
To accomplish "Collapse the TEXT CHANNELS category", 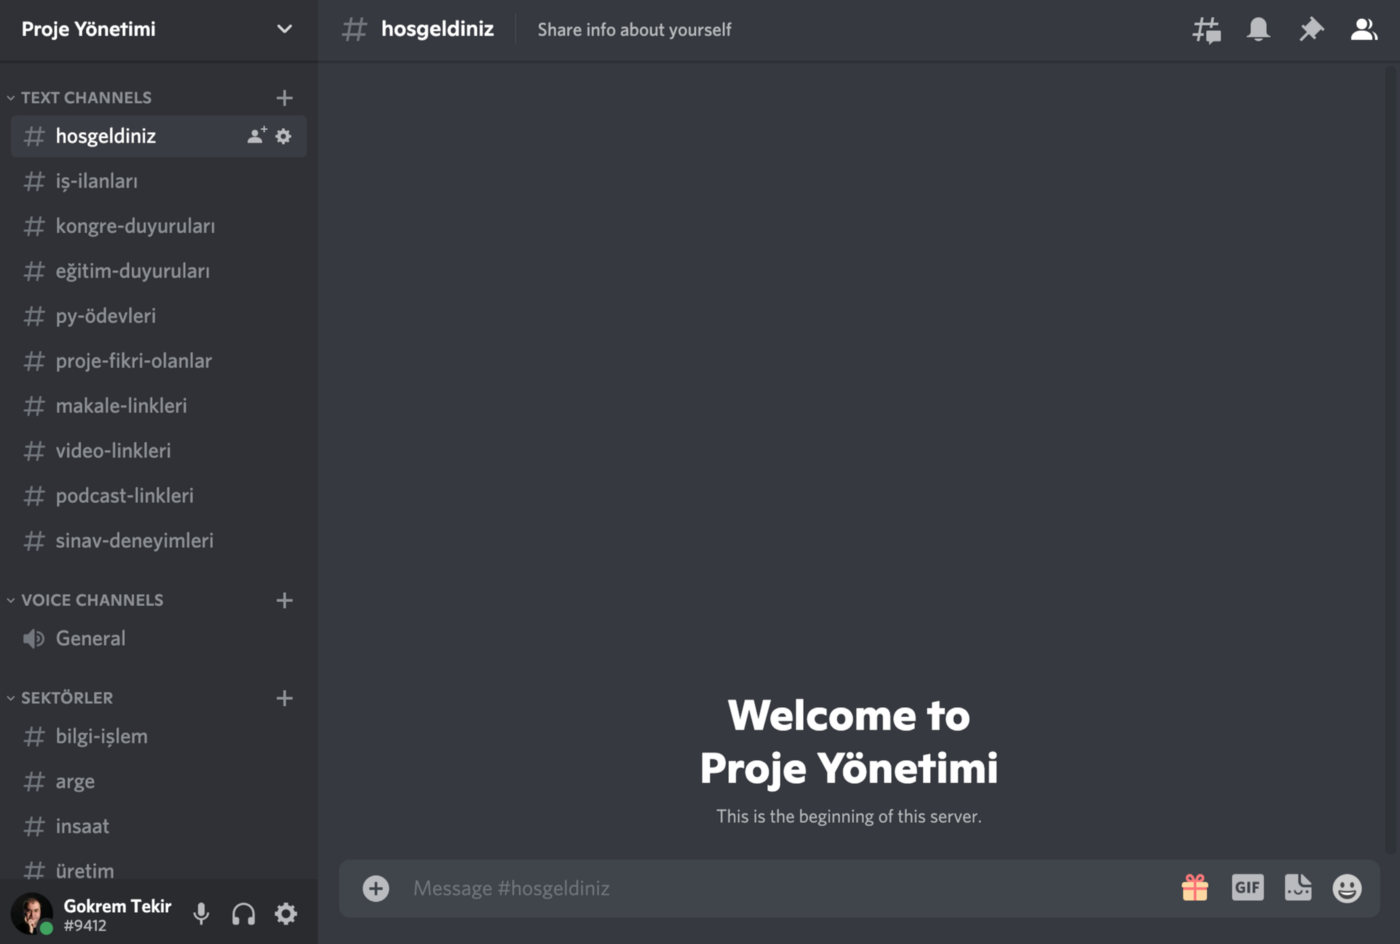I will click(x=86, y=98).
